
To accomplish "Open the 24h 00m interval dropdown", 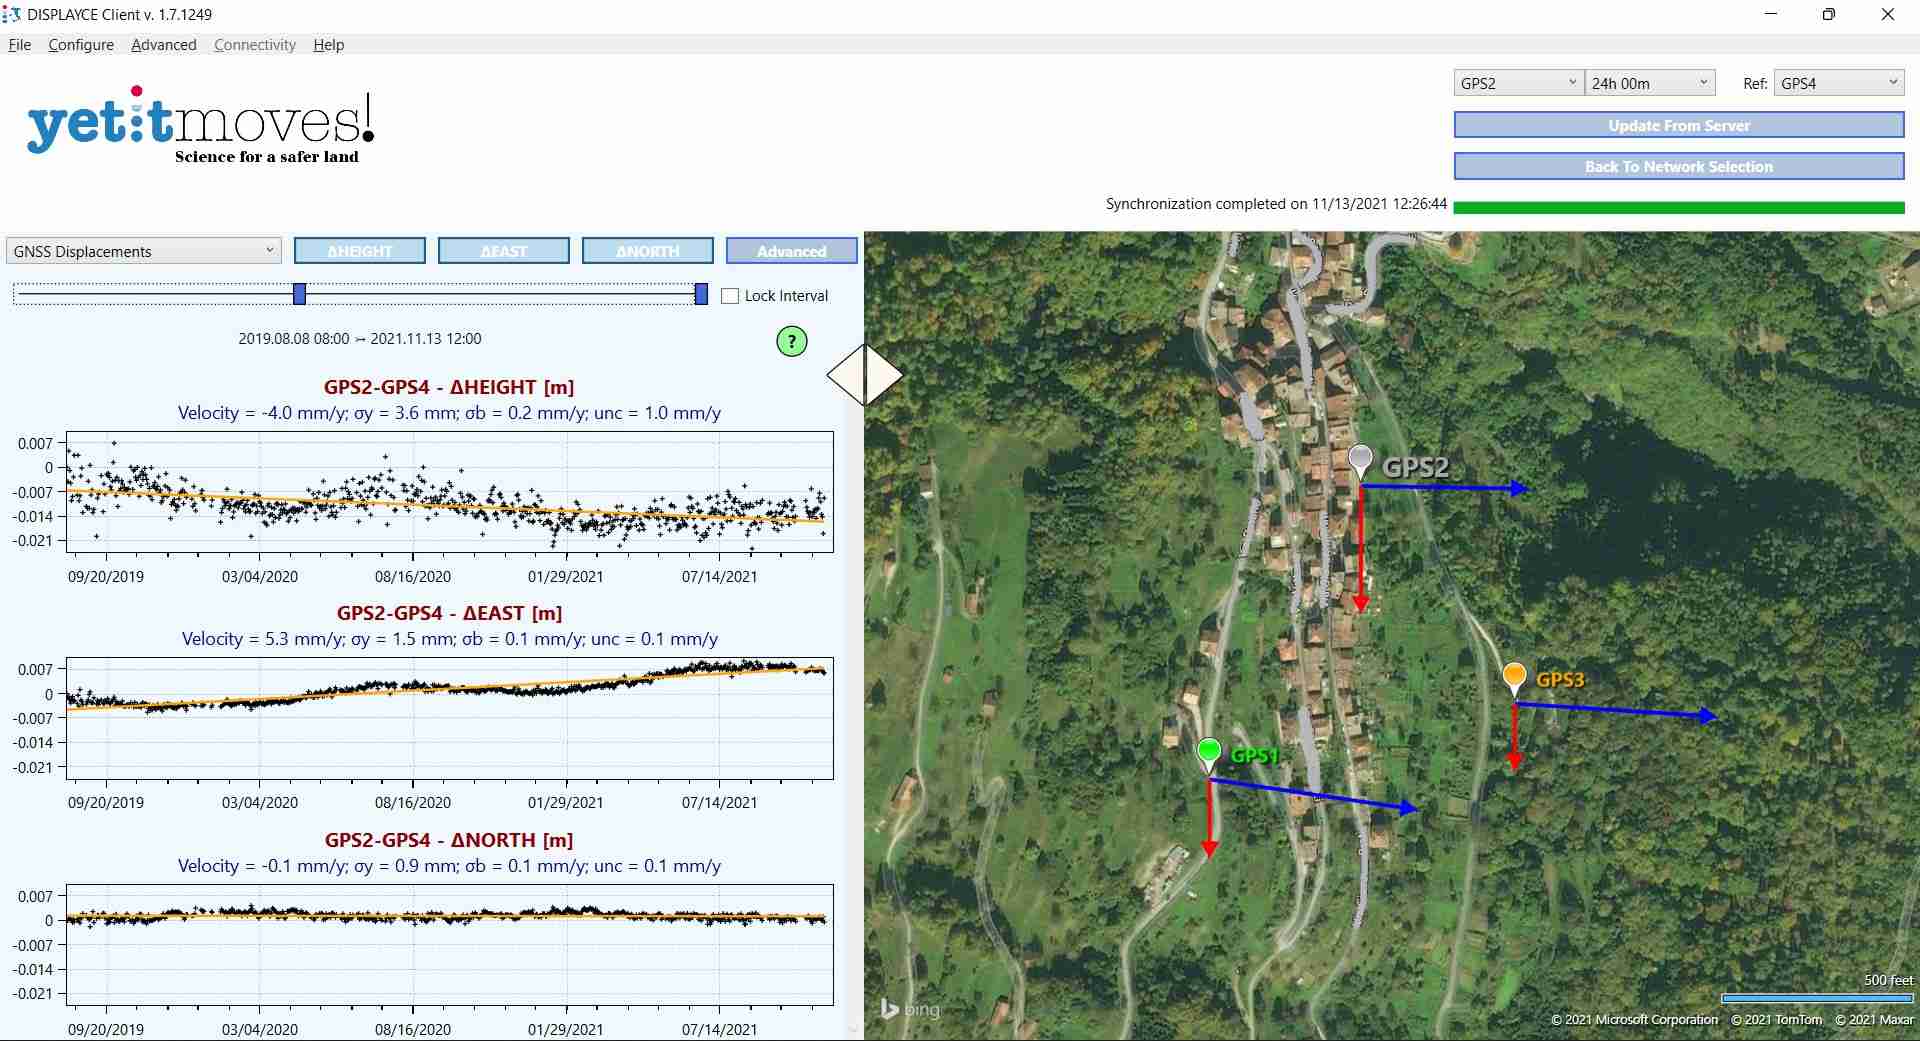I will click(x=1650, y=83).
